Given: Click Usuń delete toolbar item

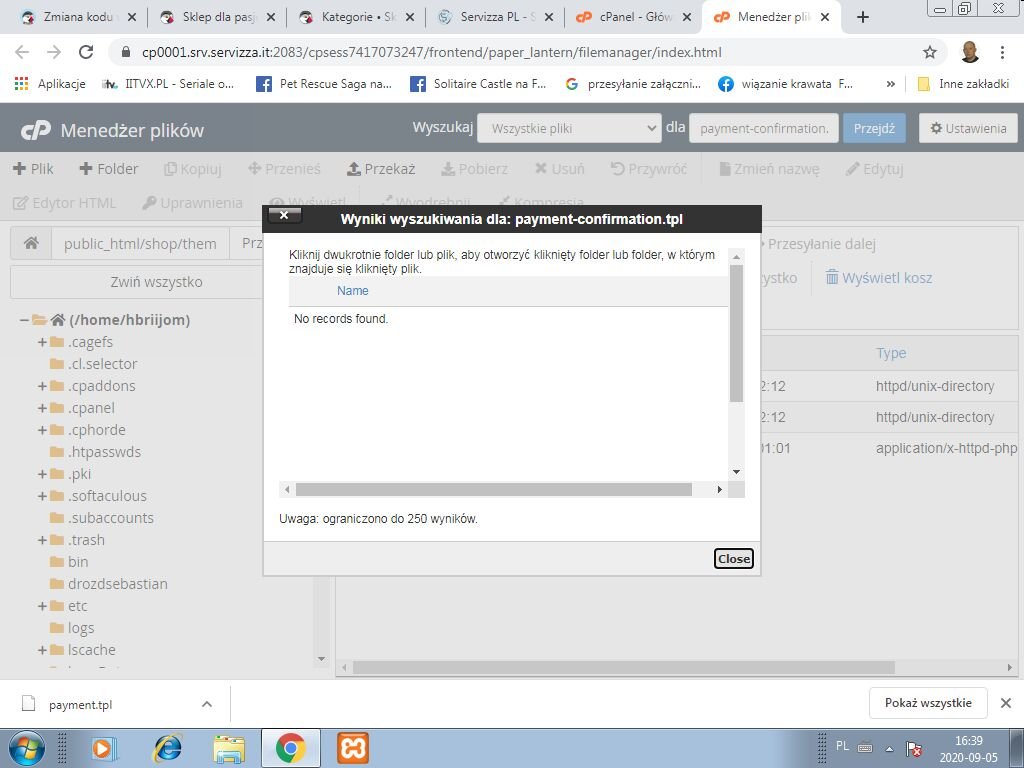Looking at the screenshot, I should [560, 168].
